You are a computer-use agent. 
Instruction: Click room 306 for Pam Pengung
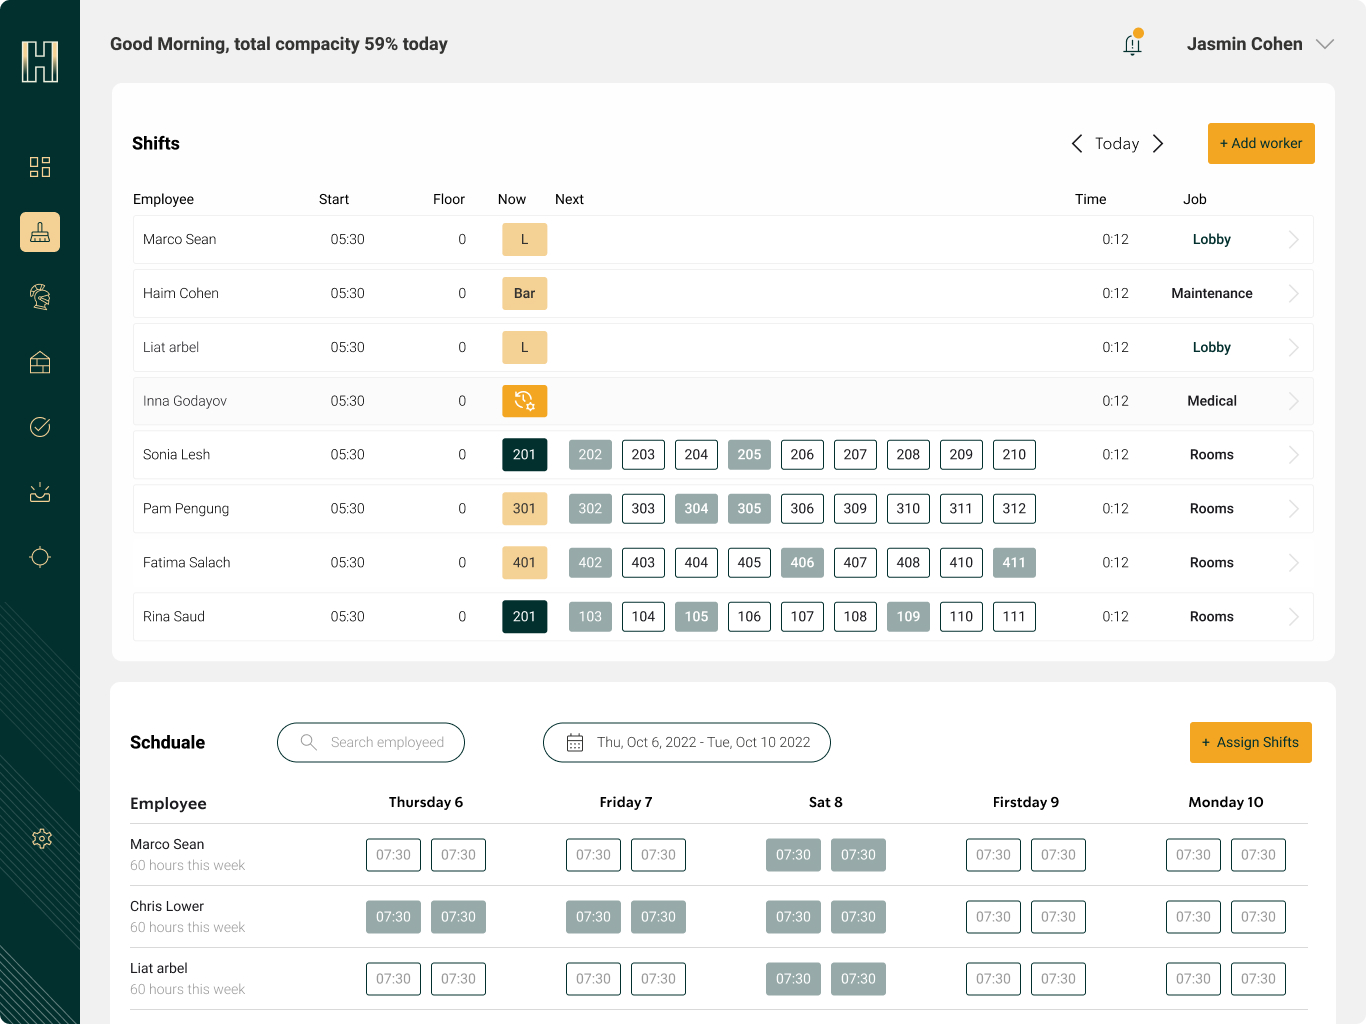point(802,509)
